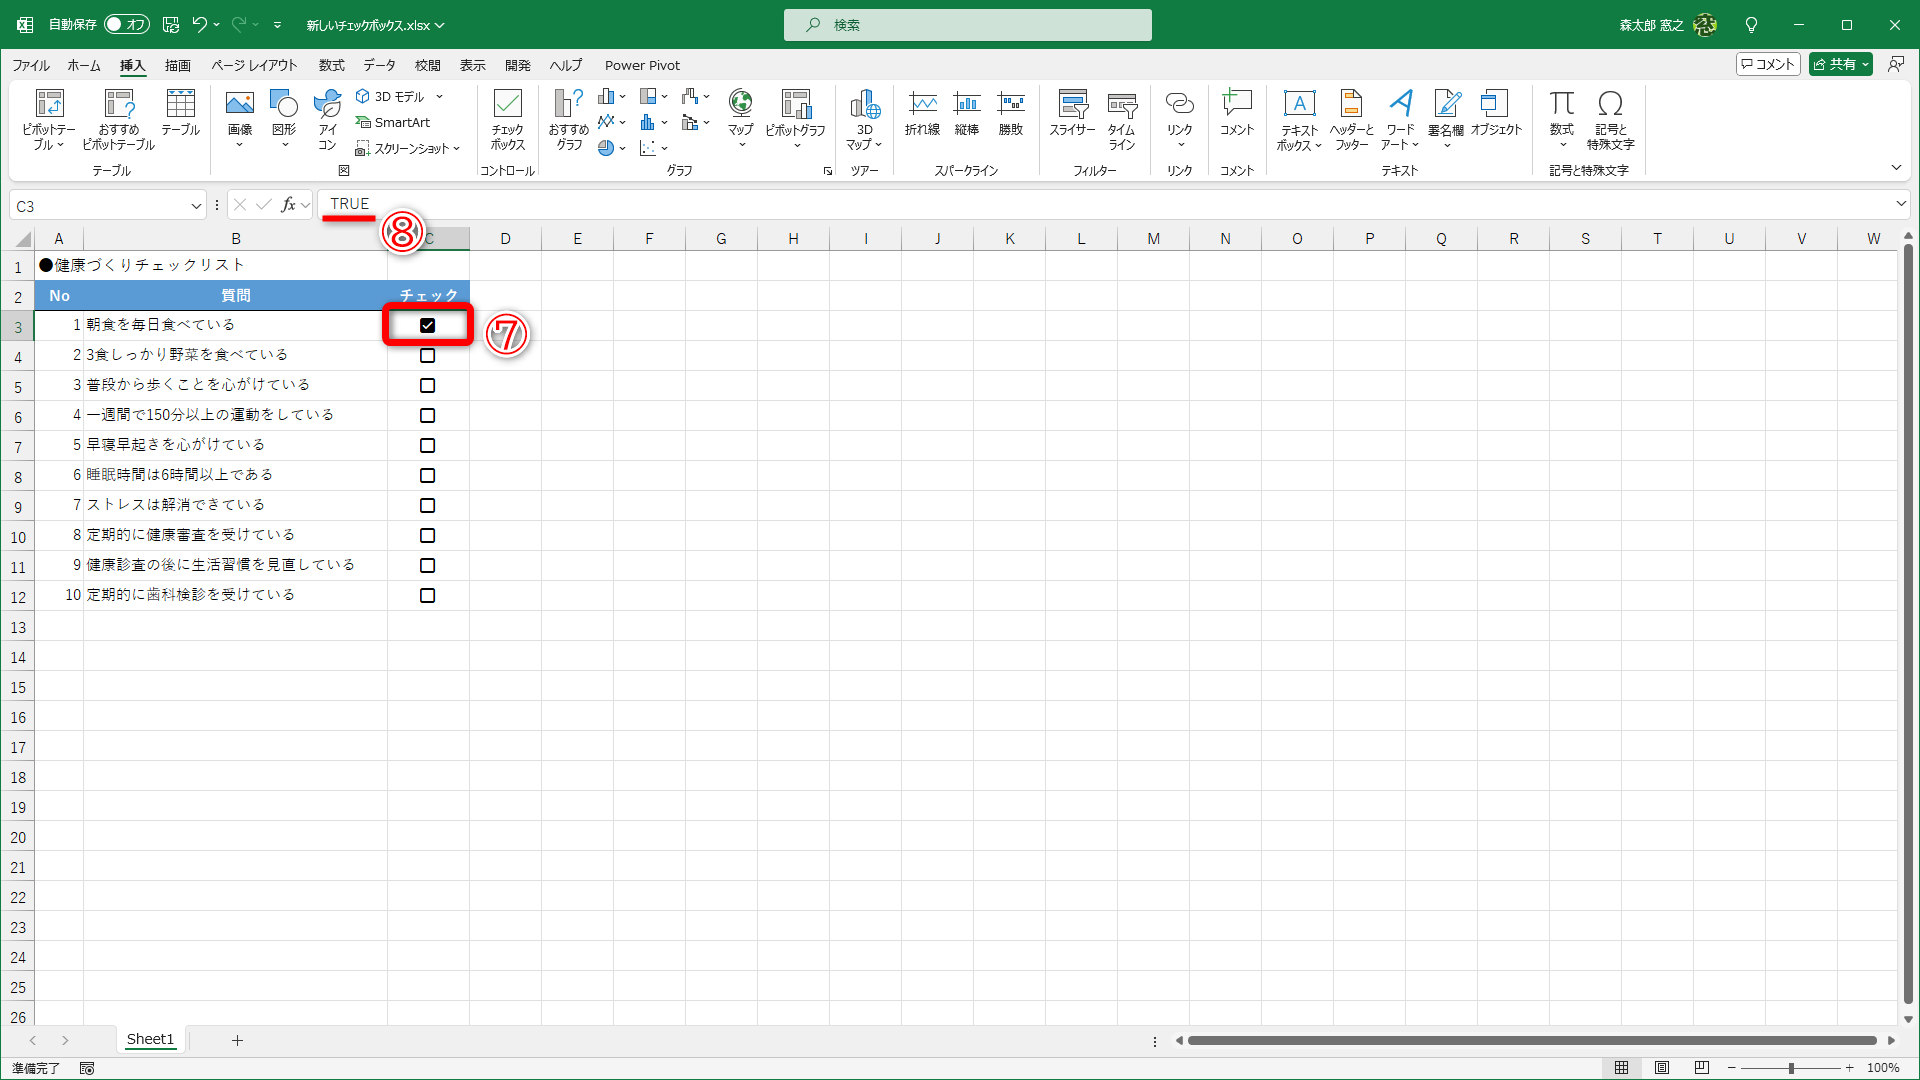Open the Screenshot dropdown
Viewport: 1920px width, 1080px height.
pyautogui.click(x=408, y=148)
